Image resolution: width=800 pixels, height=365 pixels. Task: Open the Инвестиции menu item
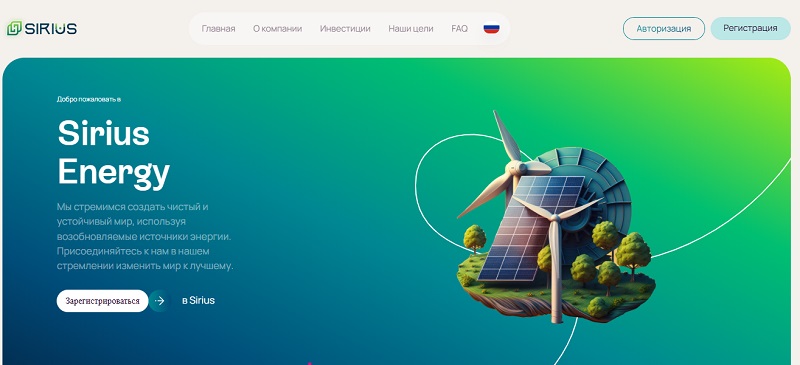click(345, 29)
